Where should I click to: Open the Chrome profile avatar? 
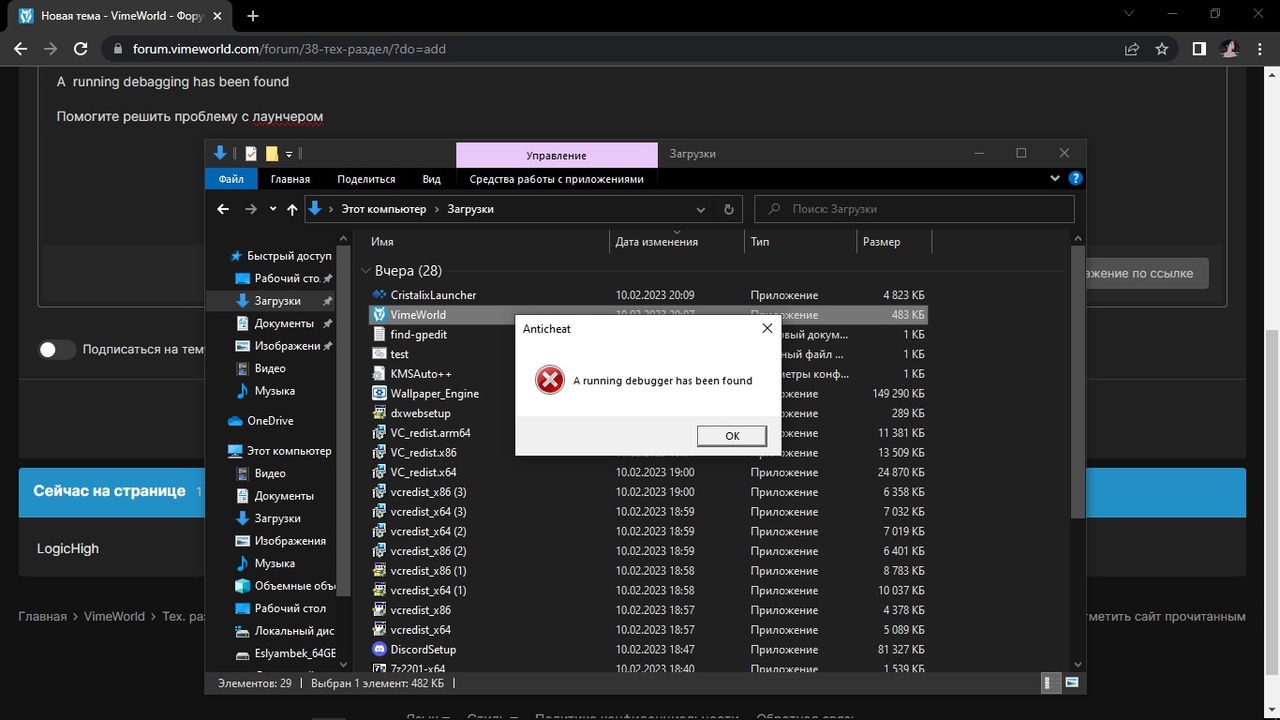(1229, 48)
